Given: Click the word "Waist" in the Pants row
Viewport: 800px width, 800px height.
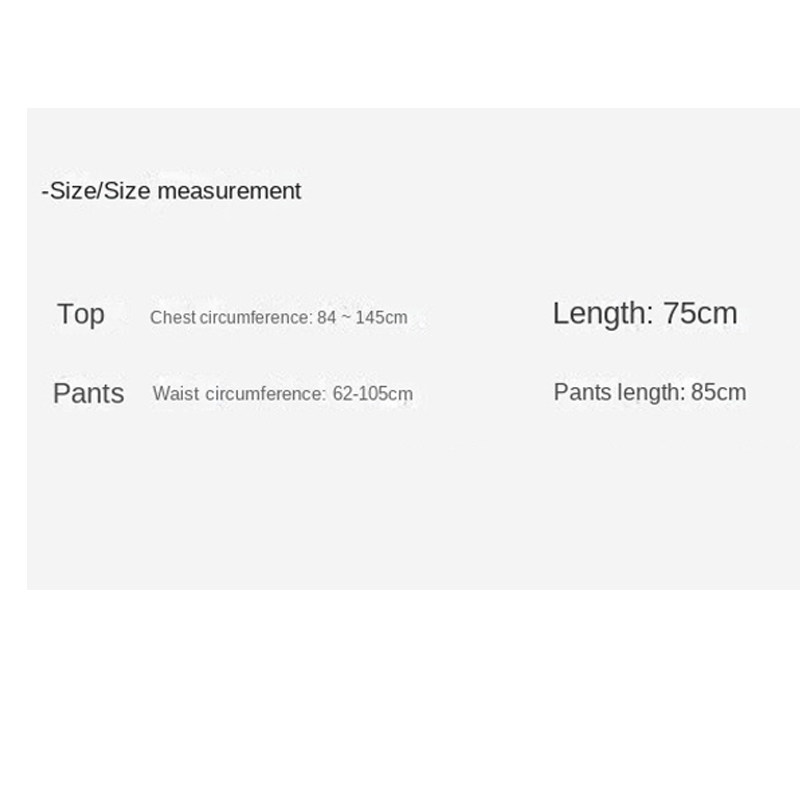Looking at the screenshot, I should click(176, 394).
